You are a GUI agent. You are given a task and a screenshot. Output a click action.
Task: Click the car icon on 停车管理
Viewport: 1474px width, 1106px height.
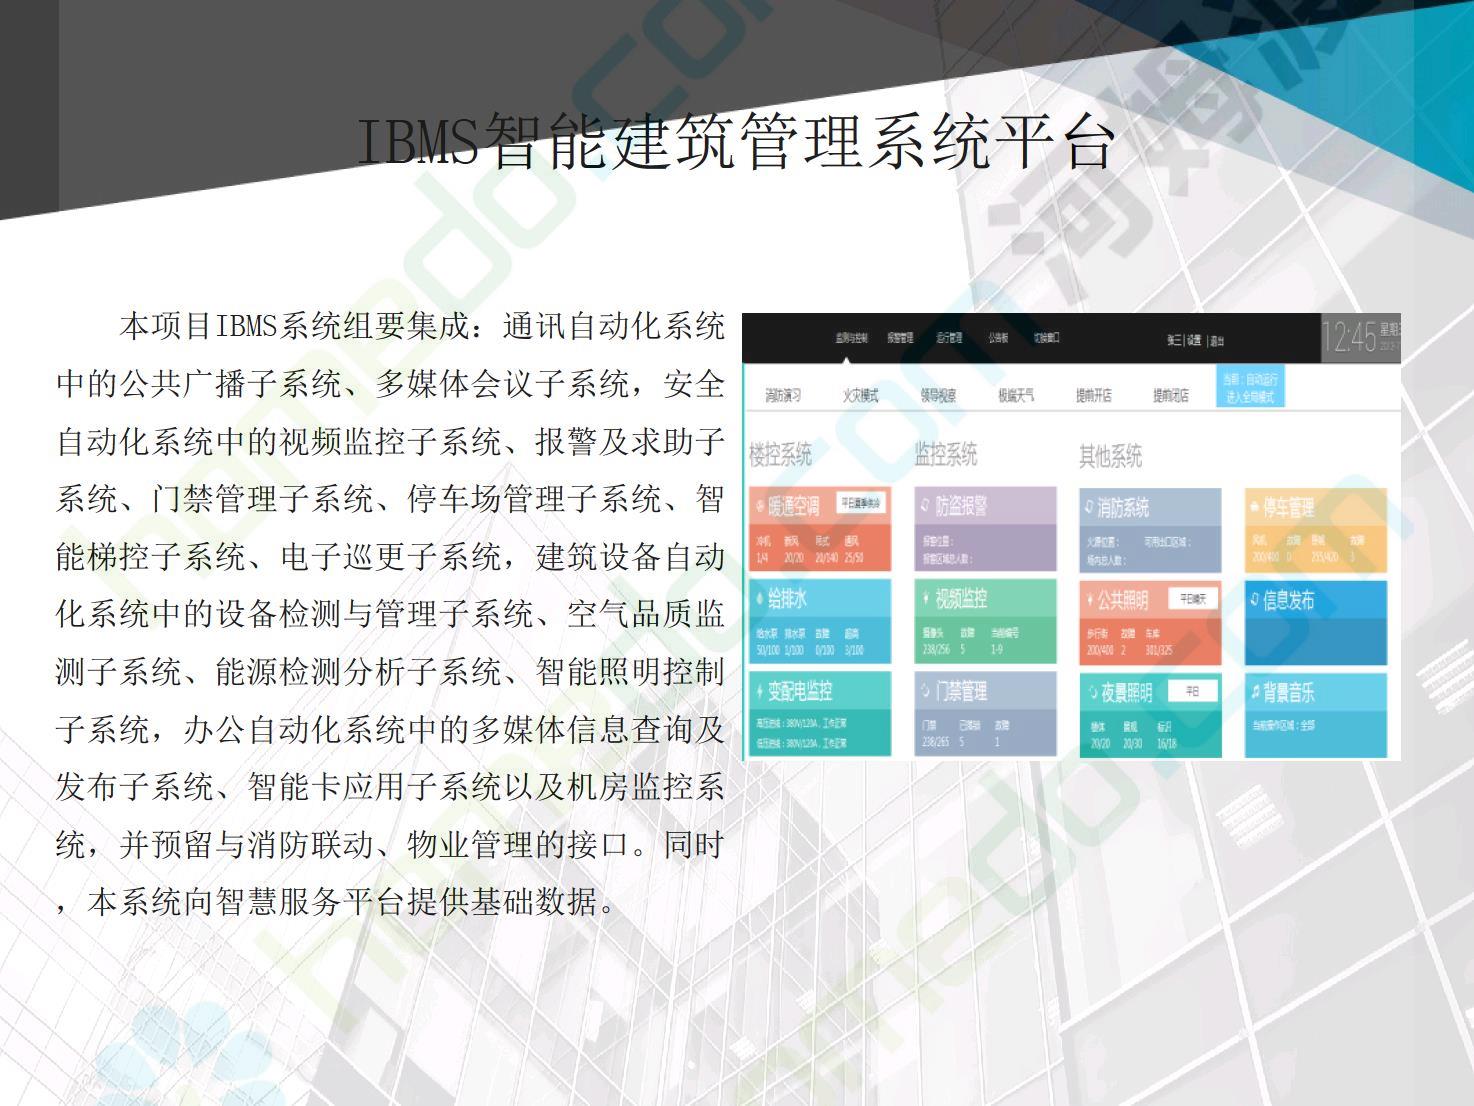pyautogui.click(x=1255, y=508)
